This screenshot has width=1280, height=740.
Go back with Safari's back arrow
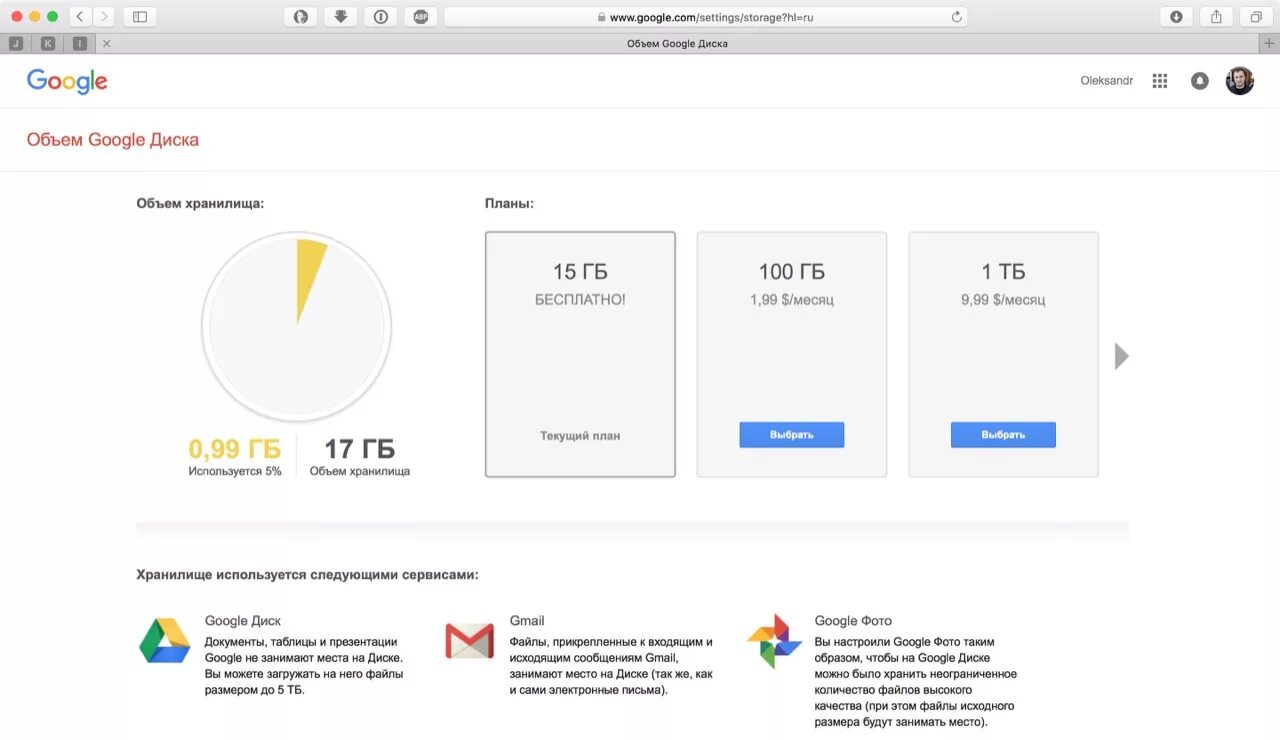(x=80, y=17)
